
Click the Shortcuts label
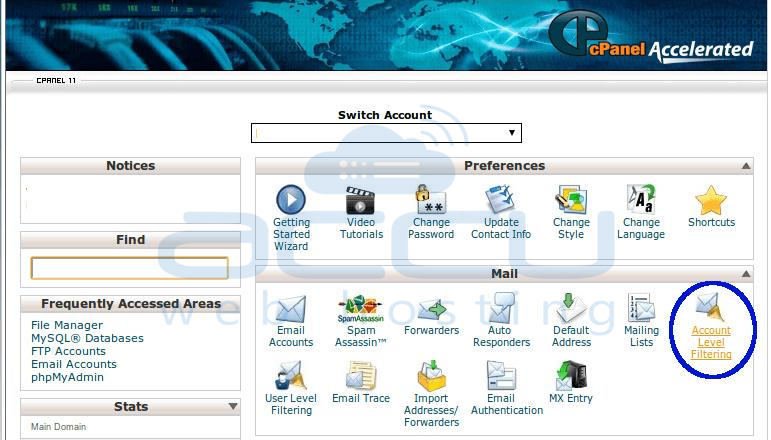coord(711,222)
